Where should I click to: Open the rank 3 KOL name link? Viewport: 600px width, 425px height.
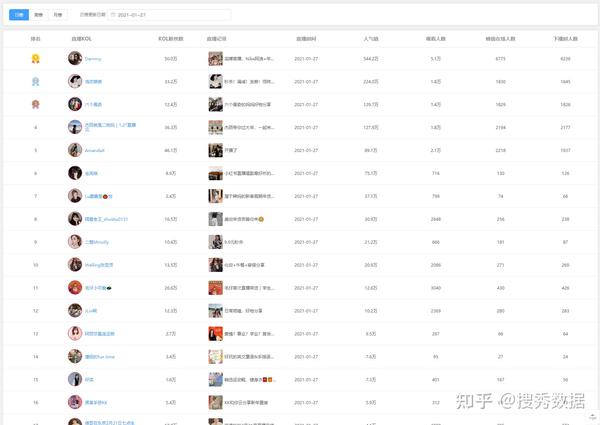point(93,104)
